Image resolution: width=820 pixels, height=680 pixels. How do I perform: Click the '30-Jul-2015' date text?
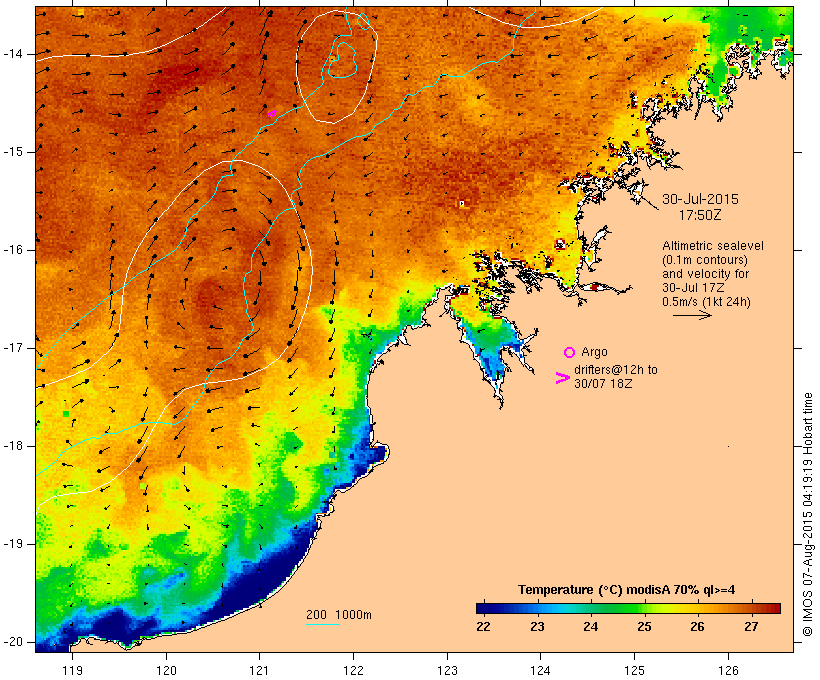pos(700,199)
